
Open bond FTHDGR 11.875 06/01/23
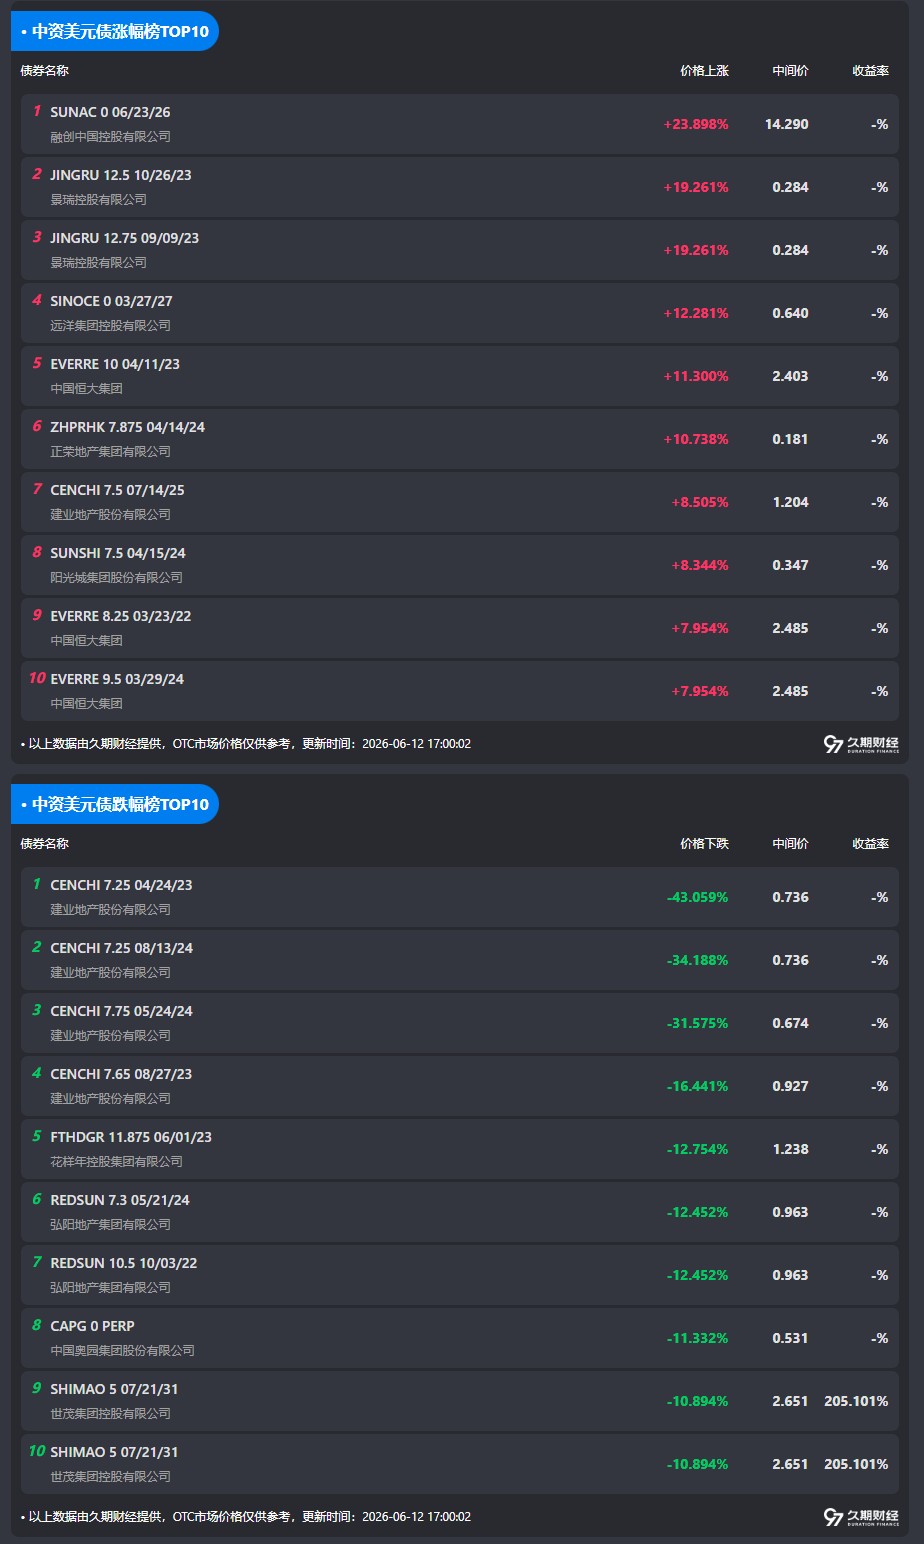point(131,1137)
